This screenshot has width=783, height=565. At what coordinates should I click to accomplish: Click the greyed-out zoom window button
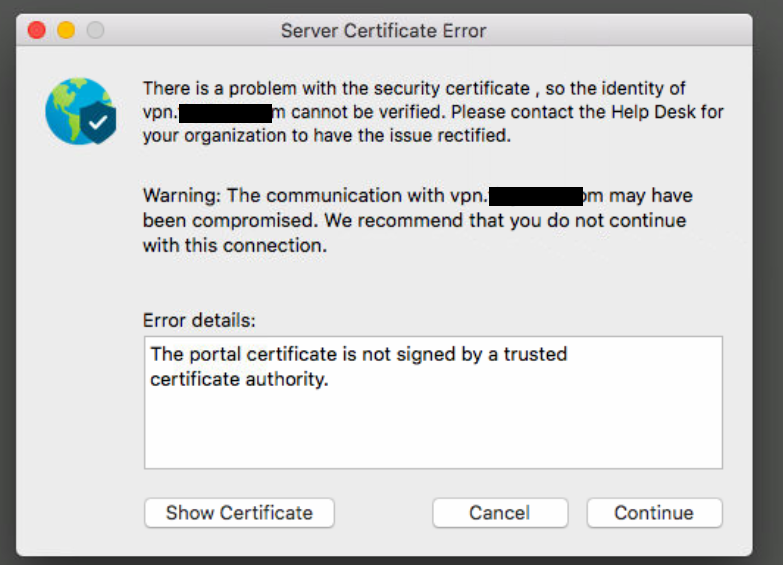(x=95, y=31)
